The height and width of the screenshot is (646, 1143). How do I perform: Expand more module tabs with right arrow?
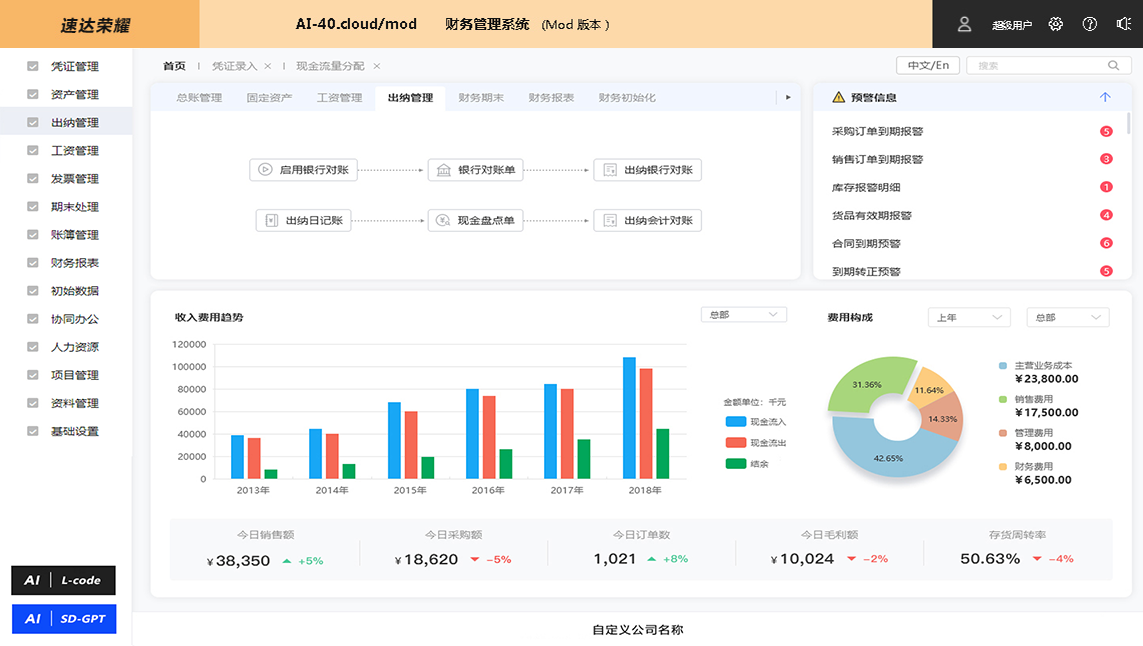point(788,98)
